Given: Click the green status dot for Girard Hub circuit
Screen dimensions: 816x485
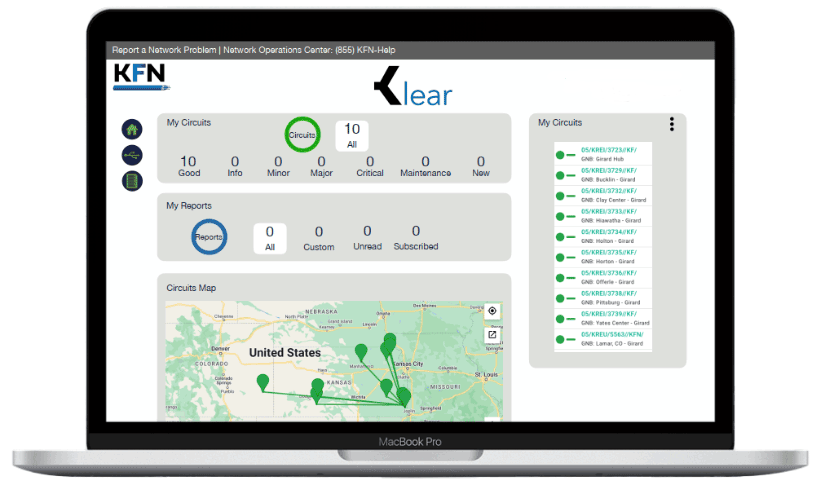Looking at the screenshot, I should [x=560, y=155].
